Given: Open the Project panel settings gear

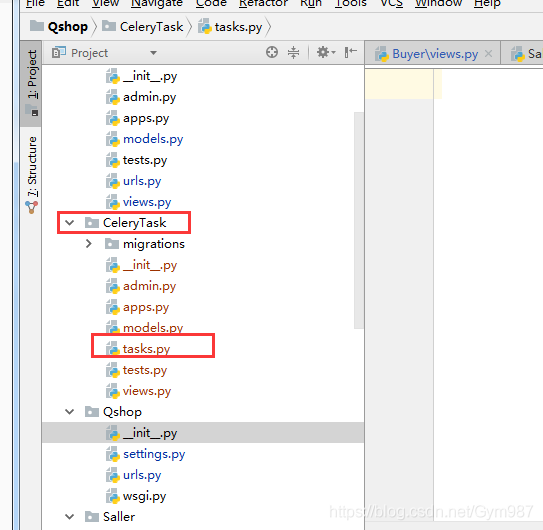Looking at the screenshot, I should (326, 53).
